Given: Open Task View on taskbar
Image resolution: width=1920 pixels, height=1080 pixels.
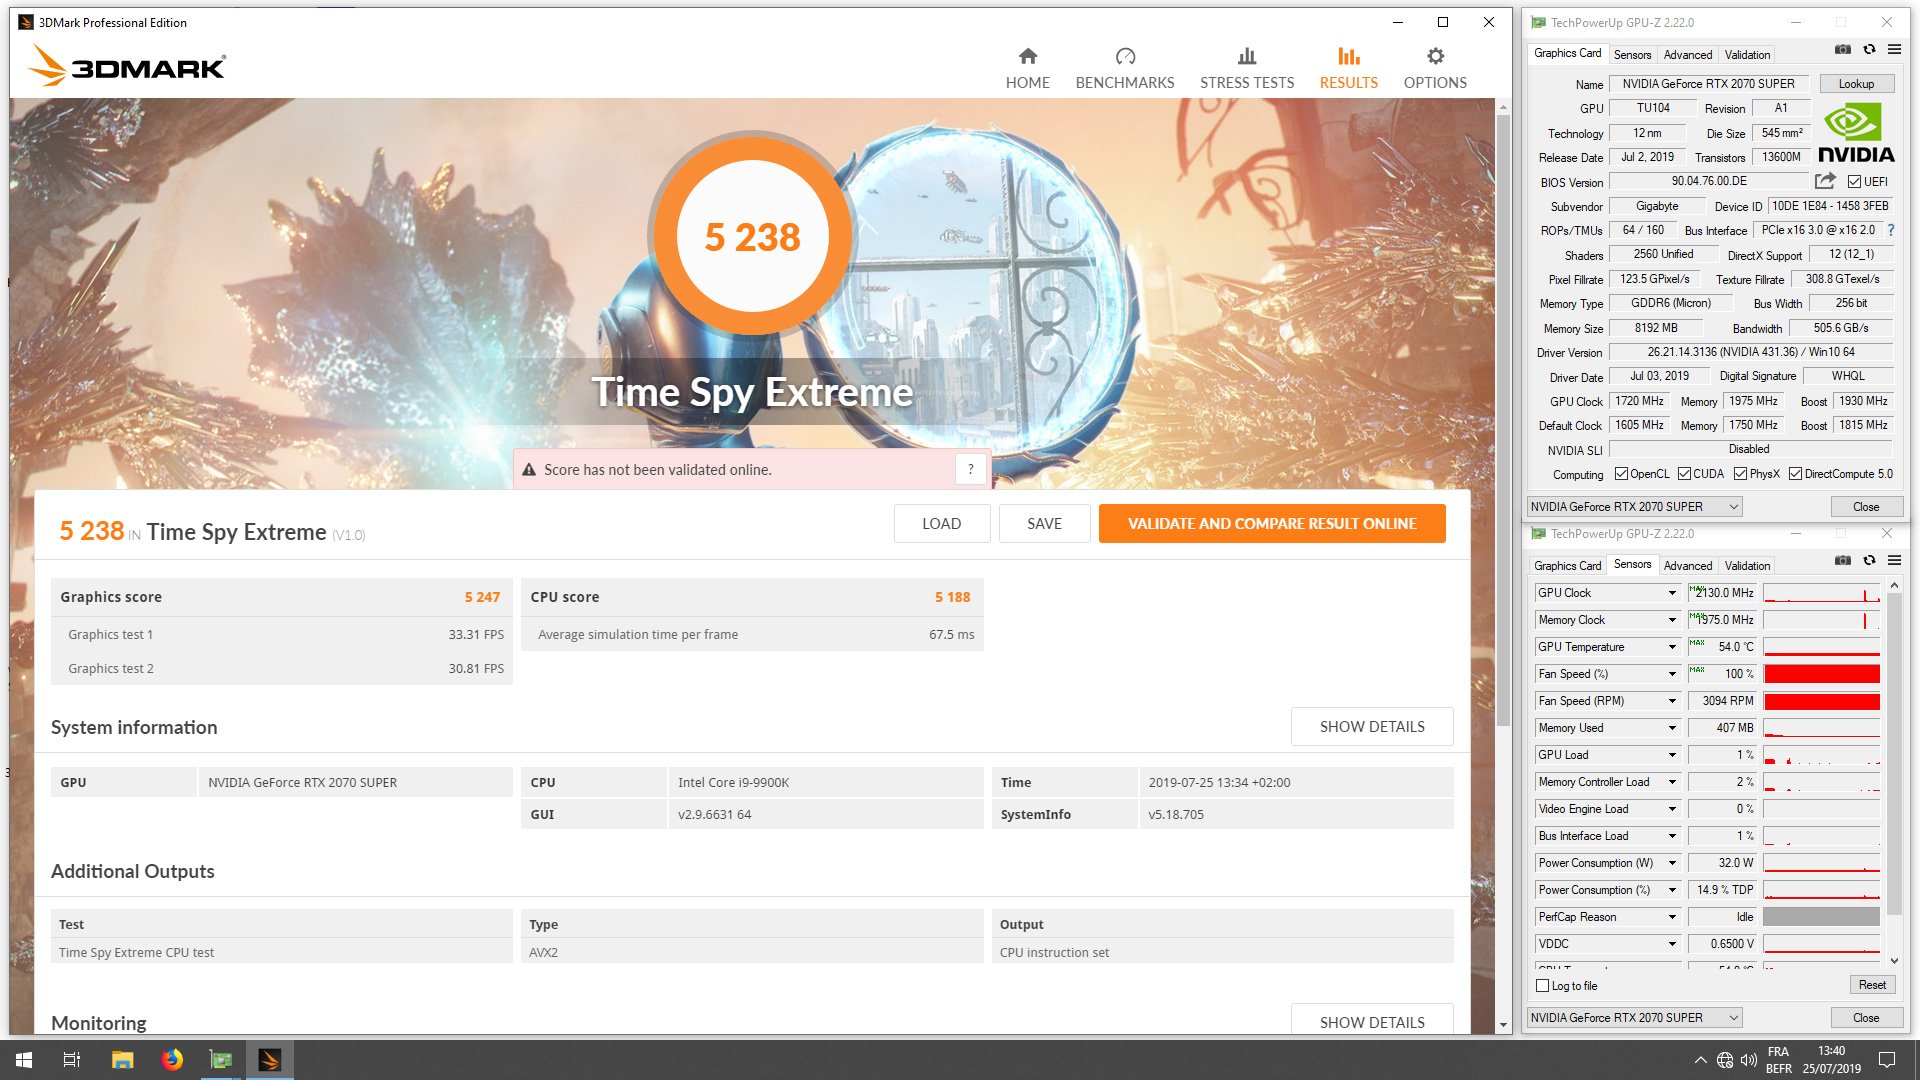Looking at the screenshot, I should point(72,1060).
